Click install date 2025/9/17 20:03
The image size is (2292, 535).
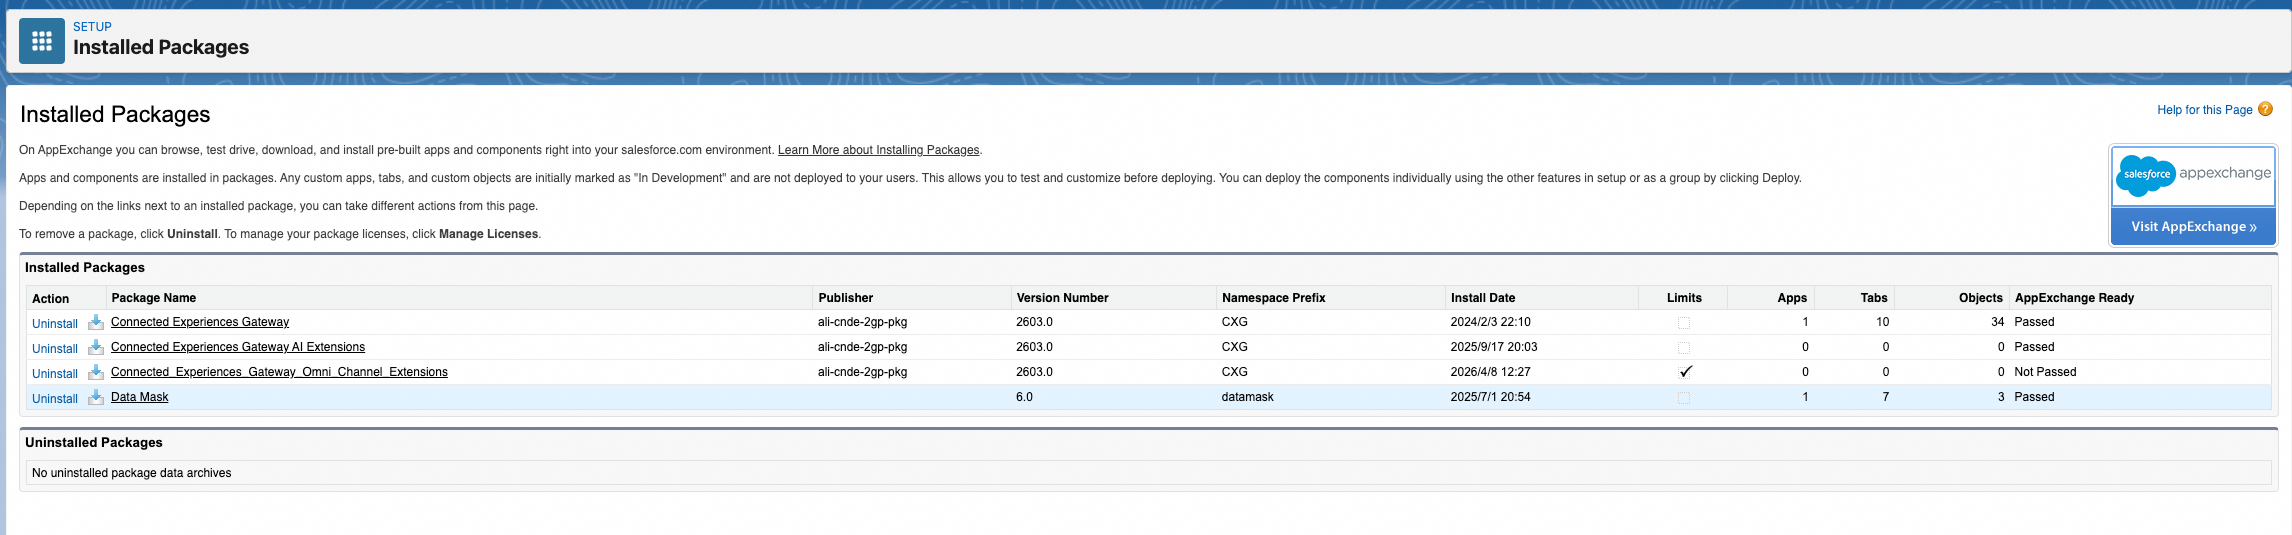(x=1494, y=347)
